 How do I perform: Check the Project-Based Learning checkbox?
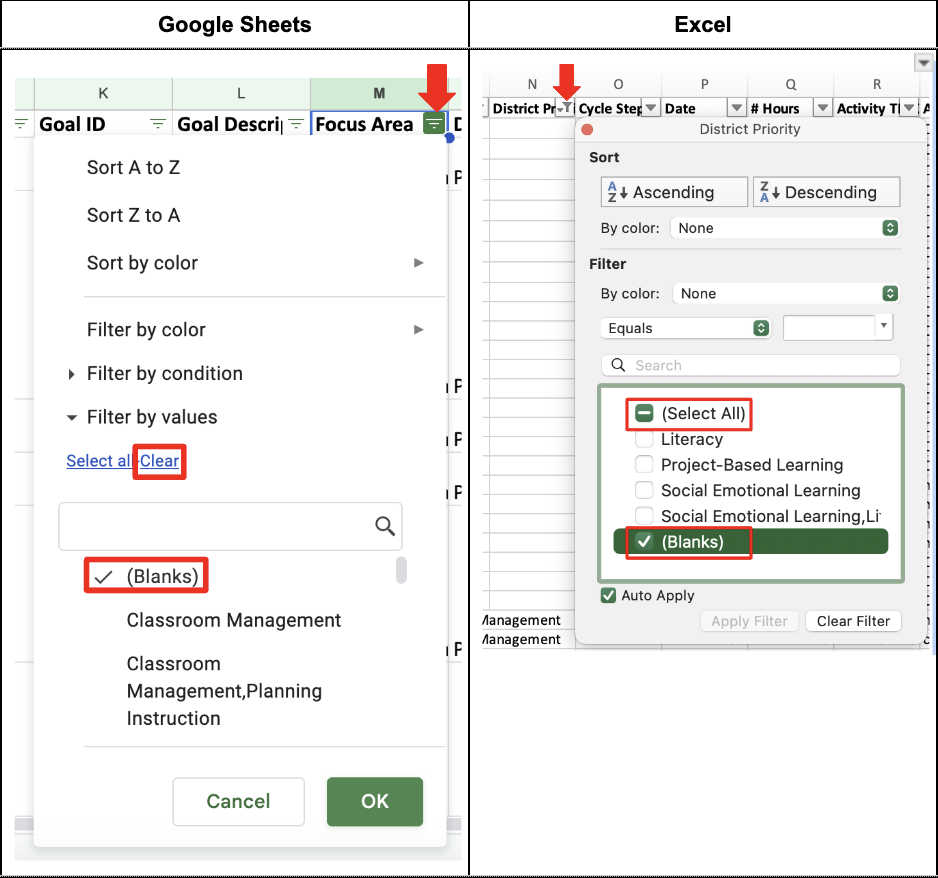tap(644, 465)
